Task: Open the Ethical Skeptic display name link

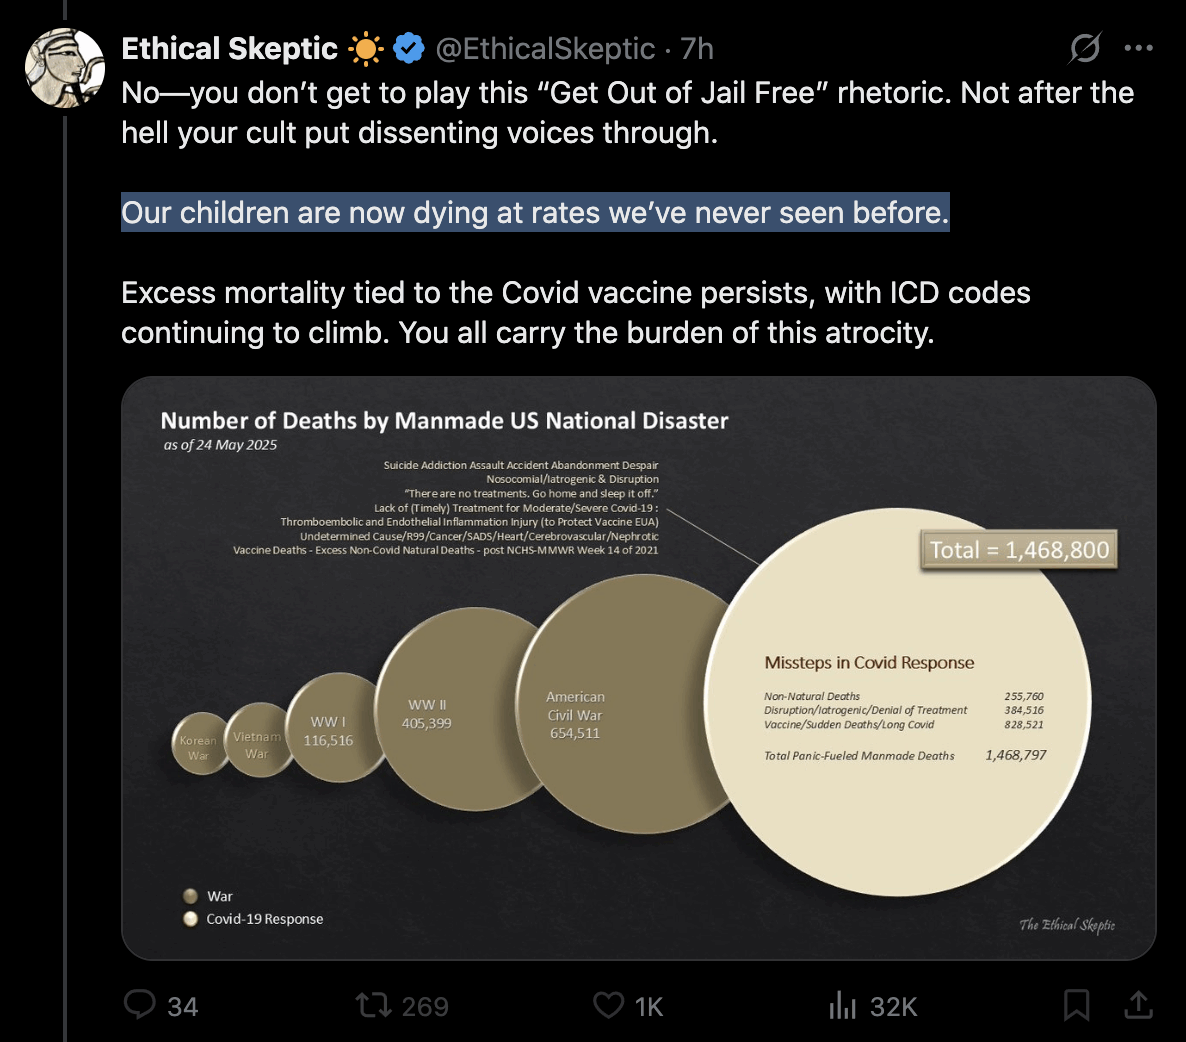Action: (x=229, y=48)
